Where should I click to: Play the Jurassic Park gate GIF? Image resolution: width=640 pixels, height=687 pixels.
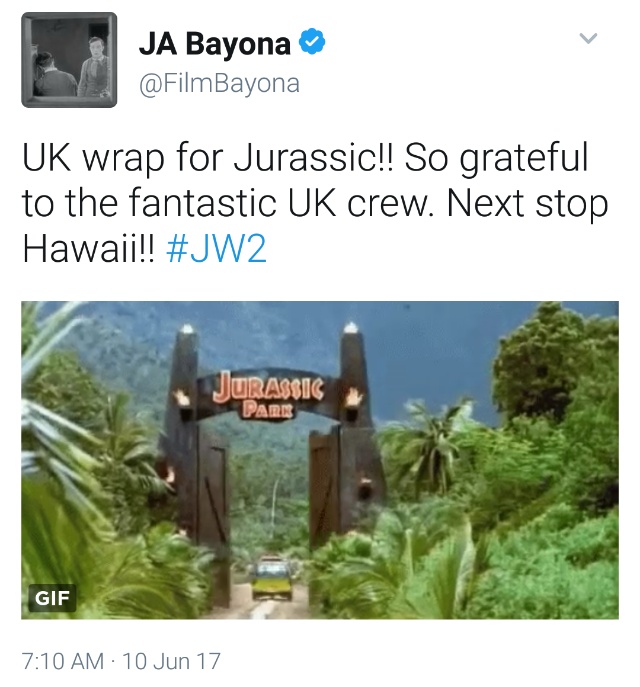pos(320,460)
